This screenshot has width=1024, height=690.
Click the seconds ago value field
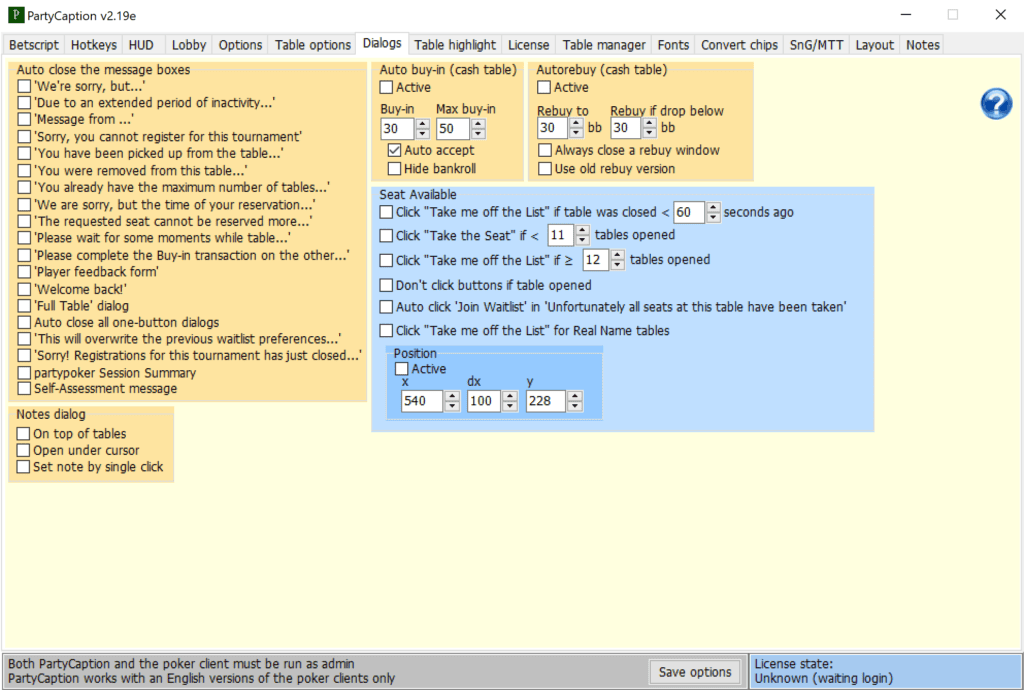point(689,212)
